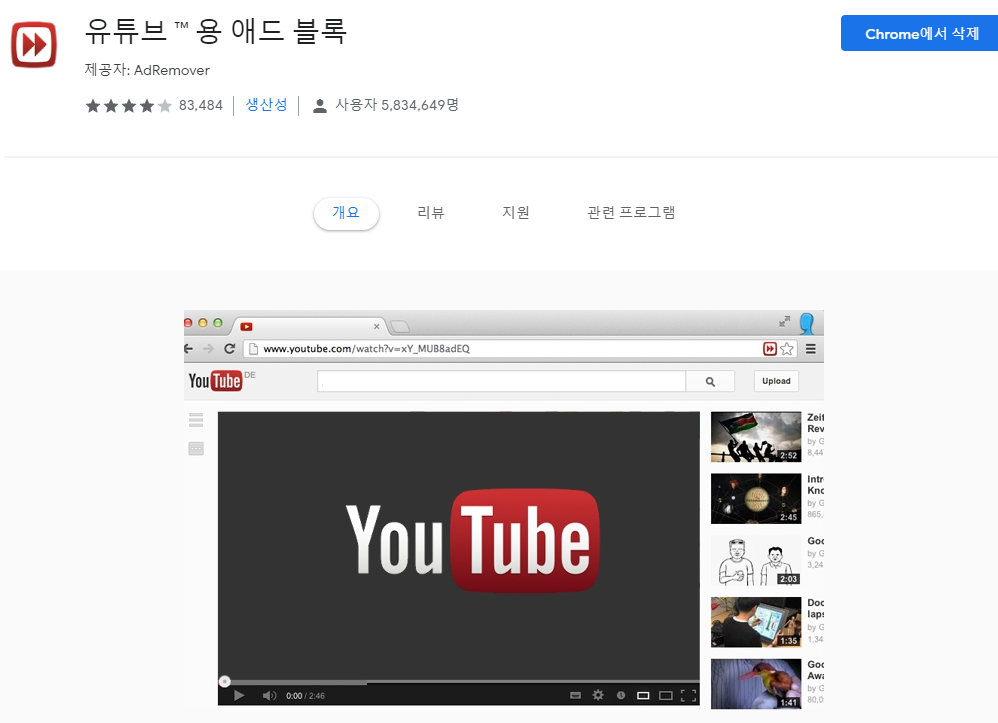The image size is (998, 723).
Task: Click the Upload button
Action: [x=777, y=381]
